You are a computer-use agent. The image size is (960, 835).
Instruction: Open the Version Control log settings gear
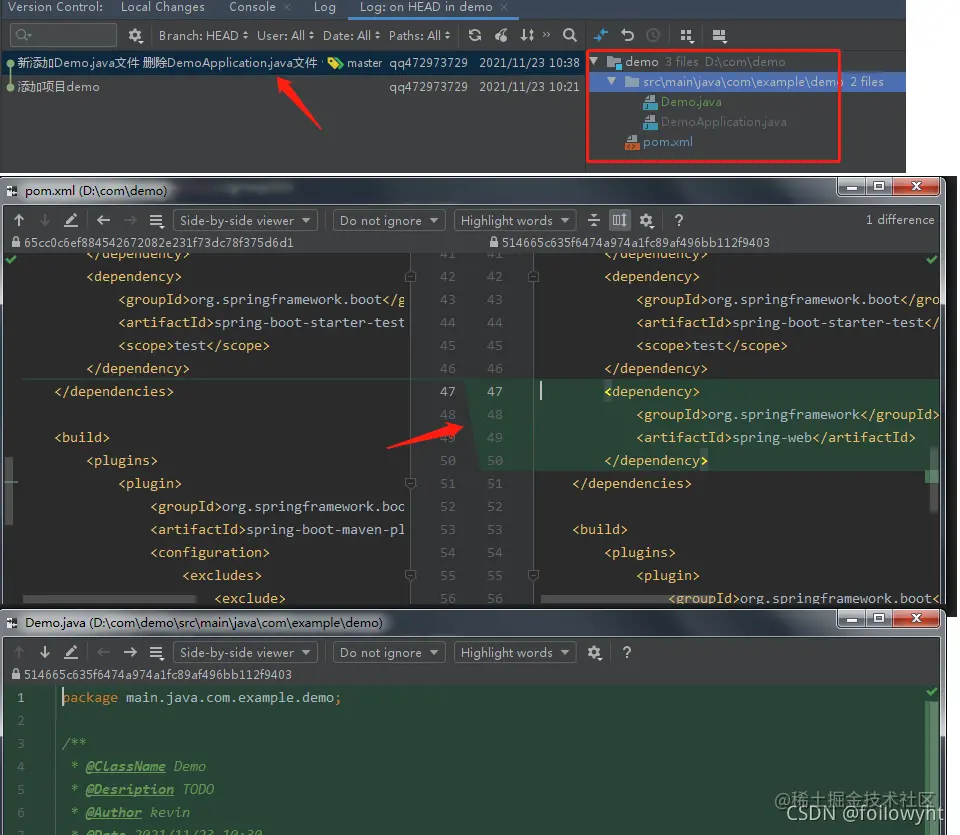pyautogui.click(x=135, y=36)
